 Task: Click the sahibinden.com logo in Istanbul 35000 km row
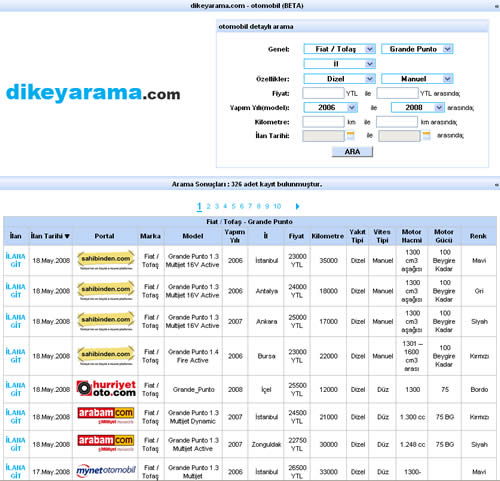point(106,260)
